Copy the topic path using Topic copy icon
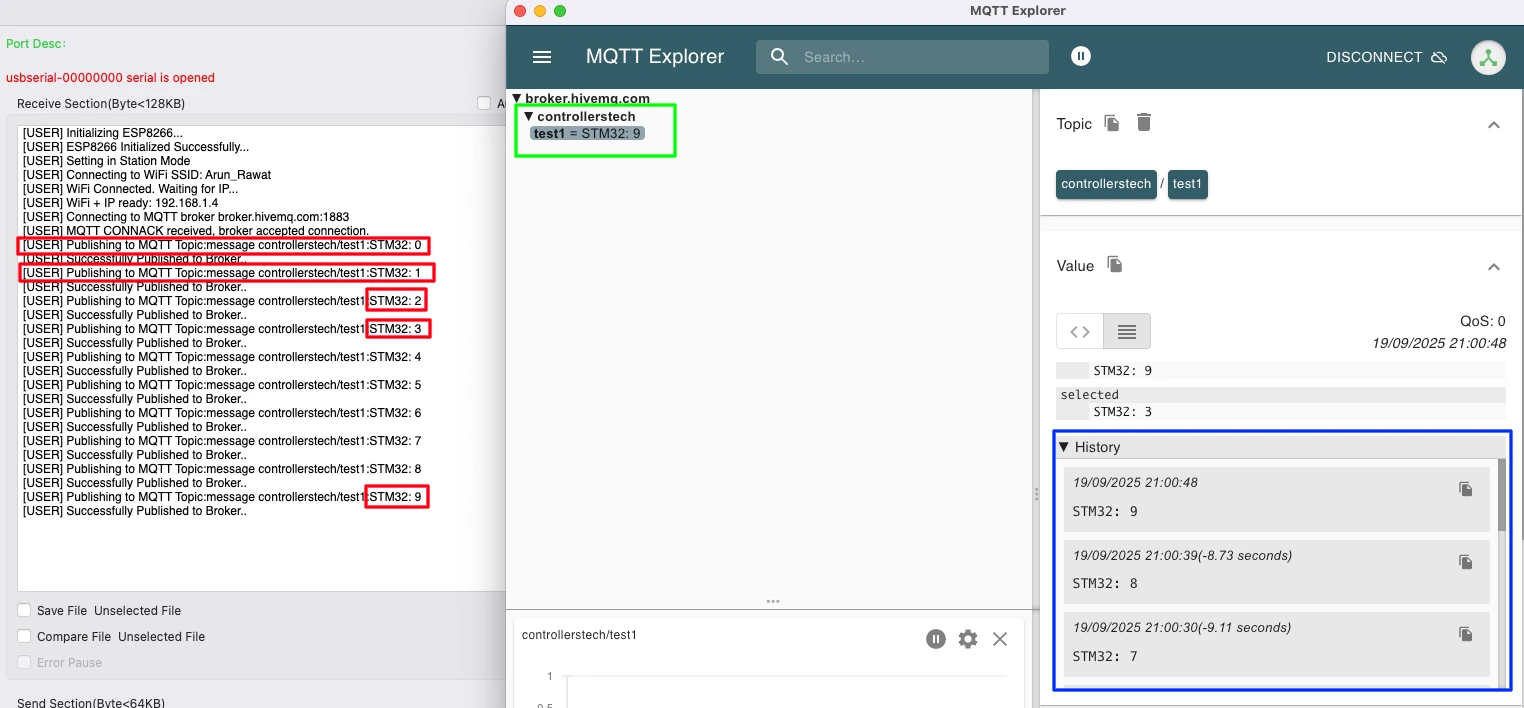 coord(1112,123)
